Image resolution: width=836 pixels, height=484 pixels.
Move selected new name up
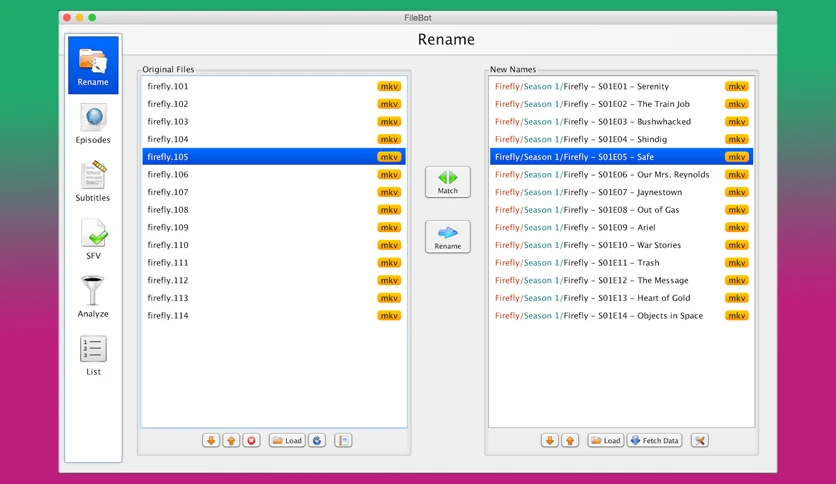click(x=570, y=440)
